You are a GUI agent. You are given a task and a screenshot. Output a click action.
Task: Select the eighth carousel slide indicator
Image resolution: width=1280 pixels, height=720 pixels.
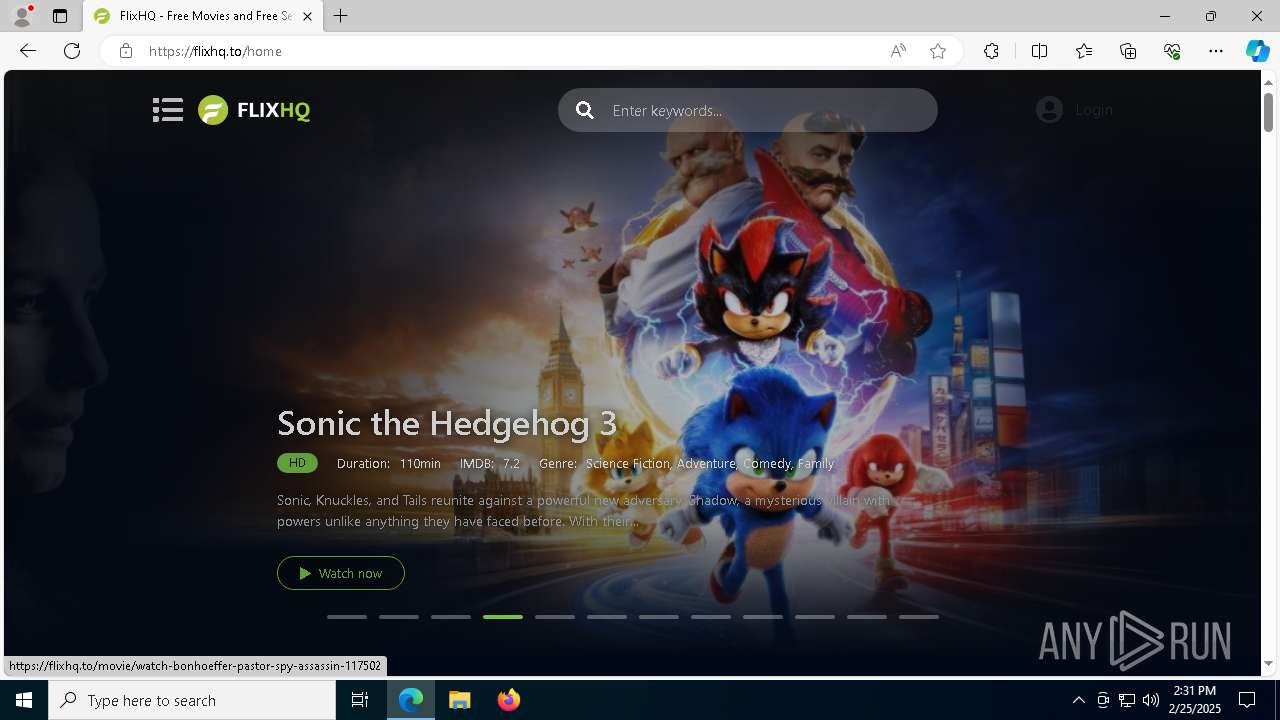pyautogui.click(x=711, y=617)
